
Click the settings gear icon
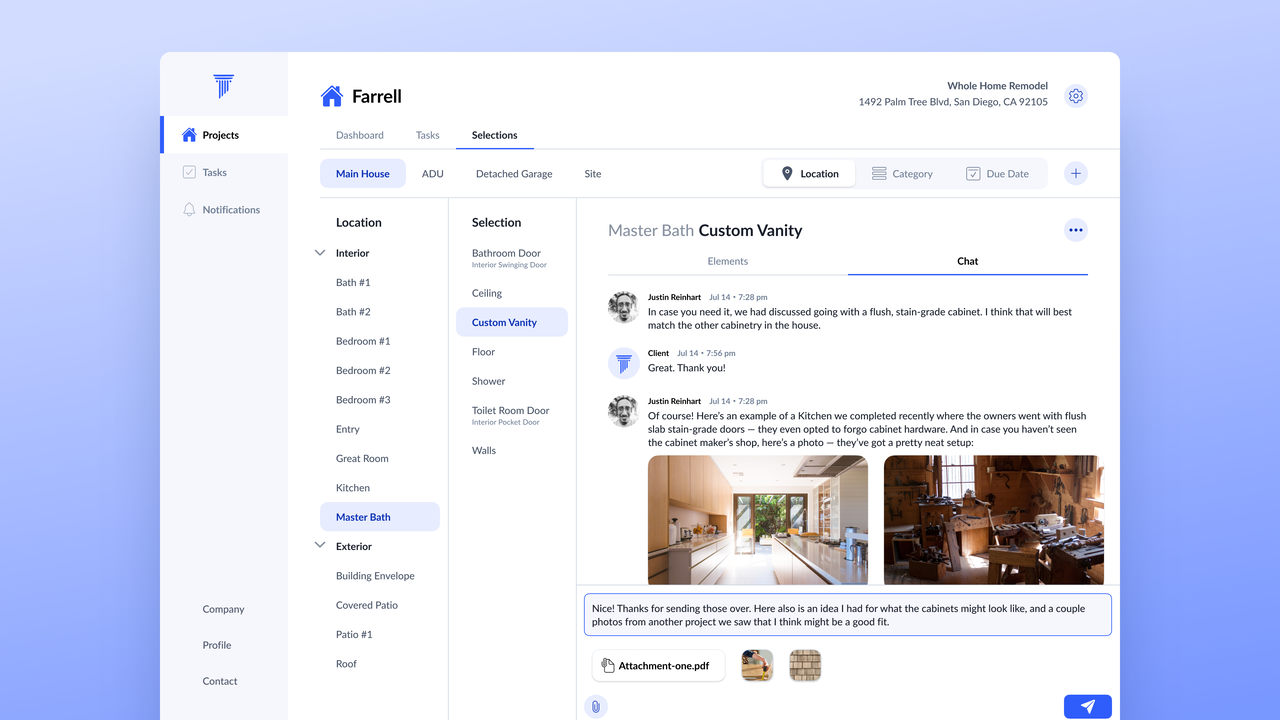point(1076,96)
